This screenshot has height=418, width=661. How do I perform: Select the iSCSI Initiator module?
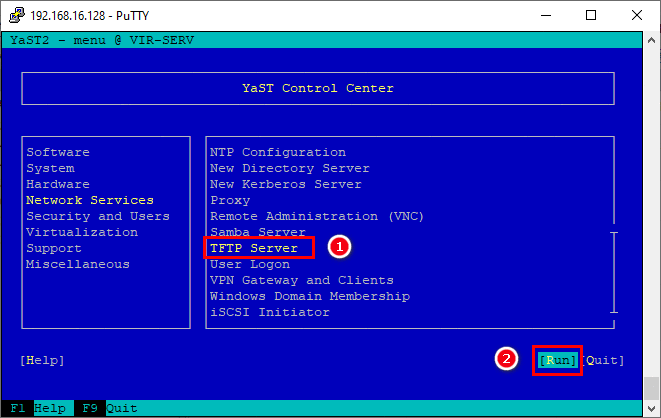[x=270, y=312]
